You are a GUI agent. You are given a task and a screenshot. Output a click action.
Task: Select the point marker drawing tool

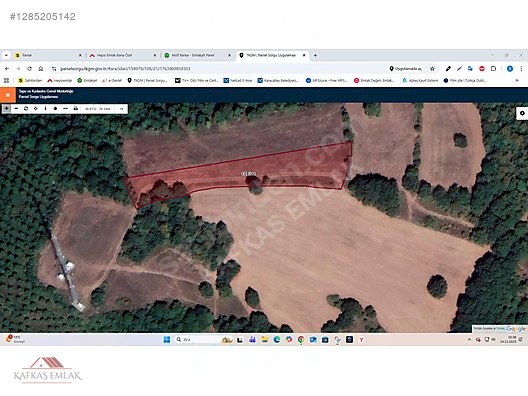pyautogui.click(x=56, y=108)
